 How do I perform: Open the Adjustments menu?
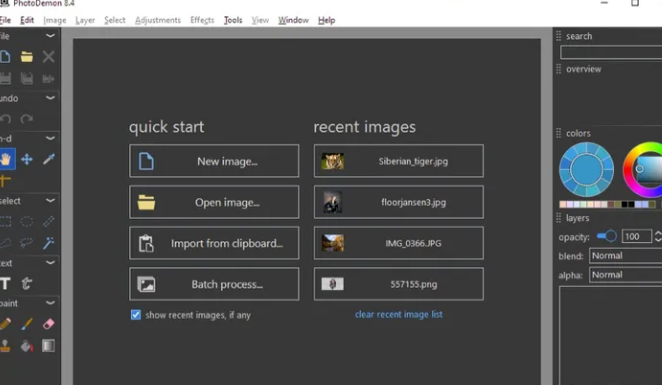click(x=158, y=20)
